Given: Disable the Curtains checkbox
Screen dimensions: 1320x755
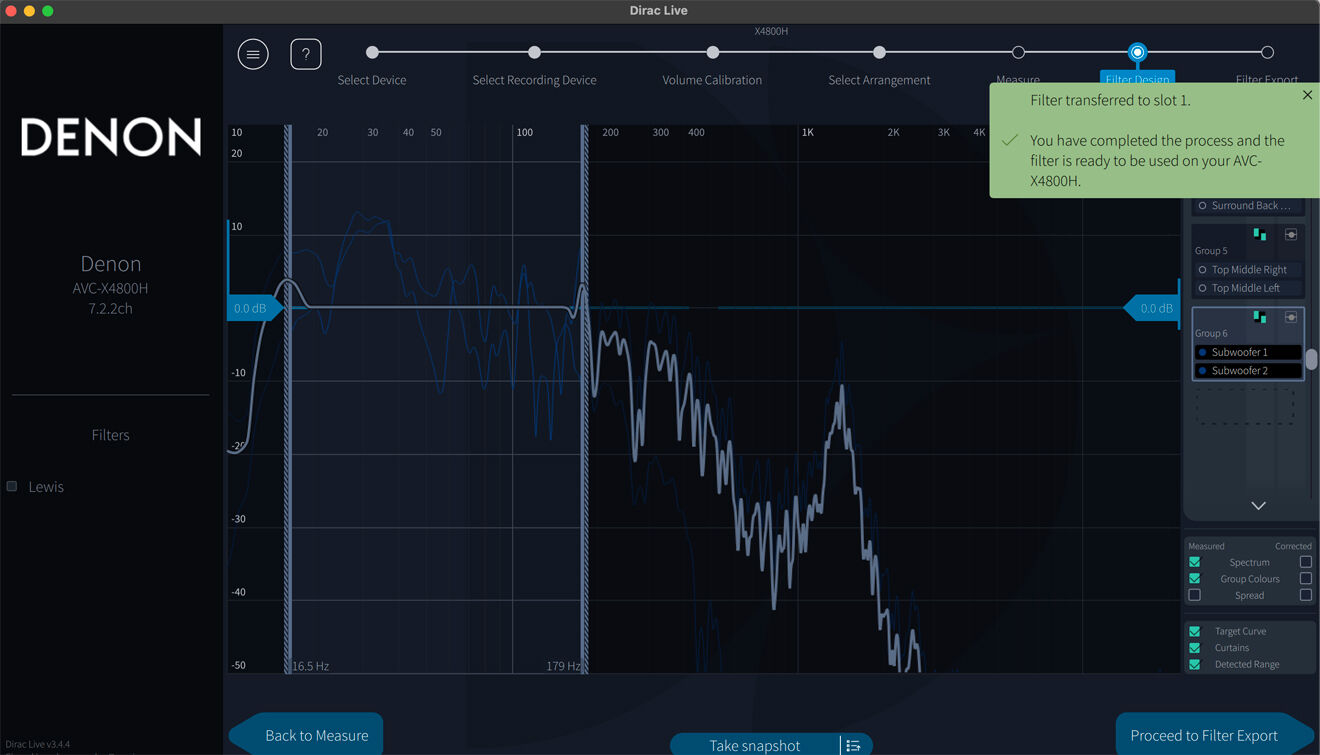Looking at the screenshot, I should 1194,648.
